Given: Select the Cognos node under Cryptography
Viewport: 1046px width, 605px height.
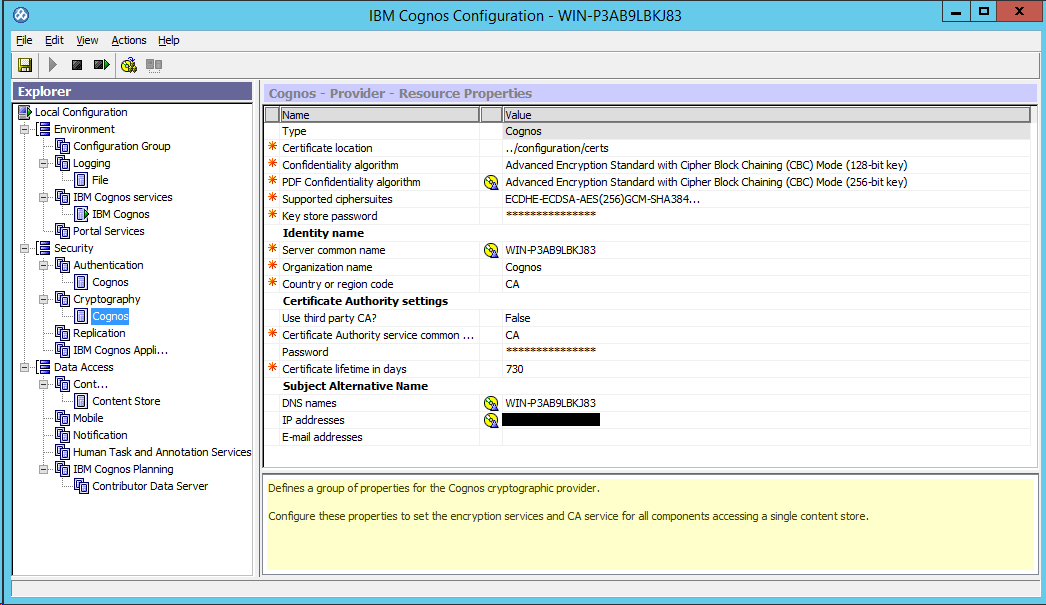Looking at the screenshot, I should tap(110, 316).
